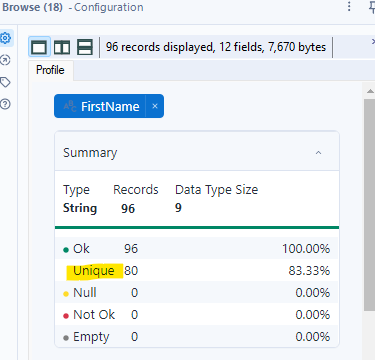Click the Browse (18) Configuration title
The image size is (375, 360).
tap(73, 7)
